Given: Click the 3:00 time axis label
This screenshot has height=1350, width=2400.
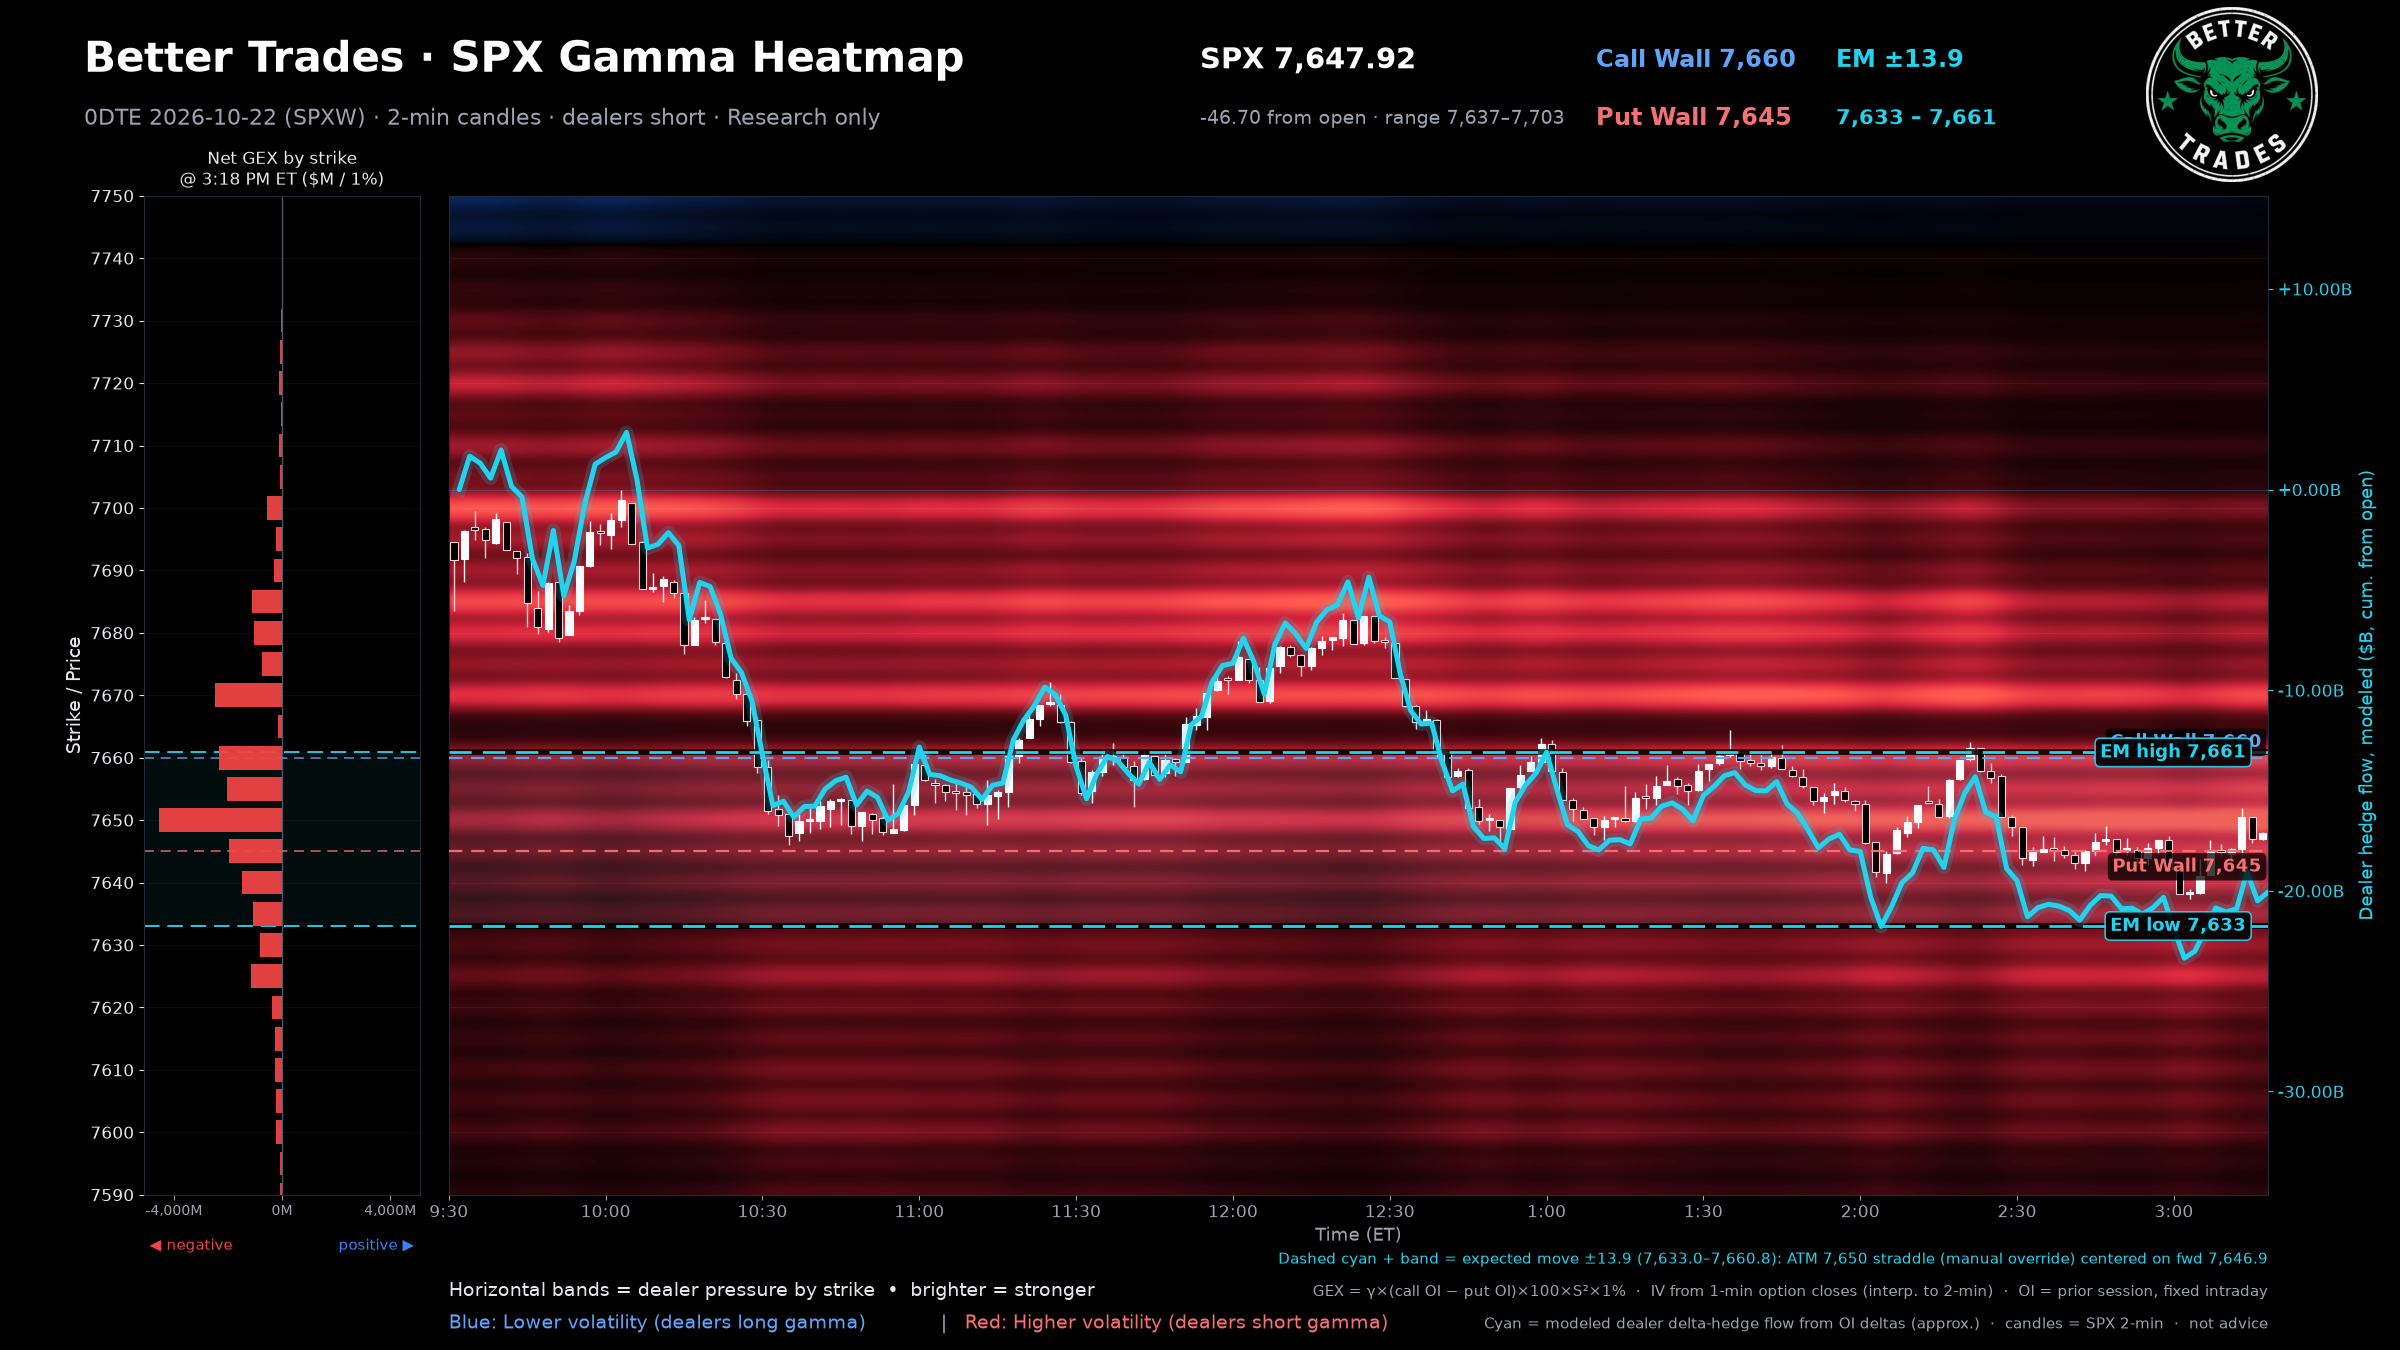Looking at the screenshot, I should pos(2174,1212).
